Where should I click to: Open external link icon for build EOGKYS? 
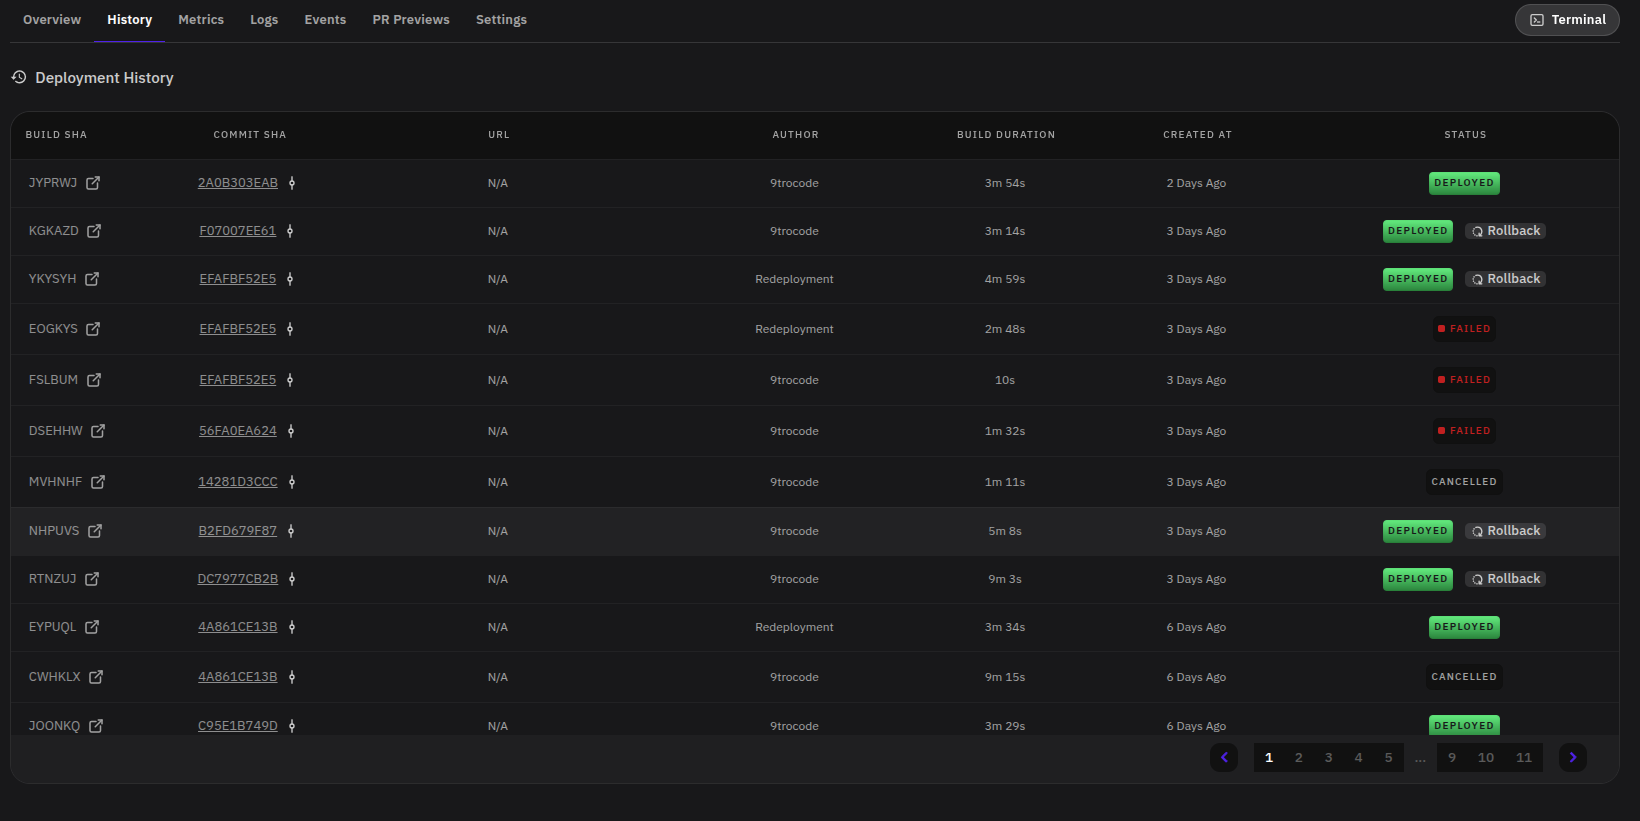tap(93, 329)
